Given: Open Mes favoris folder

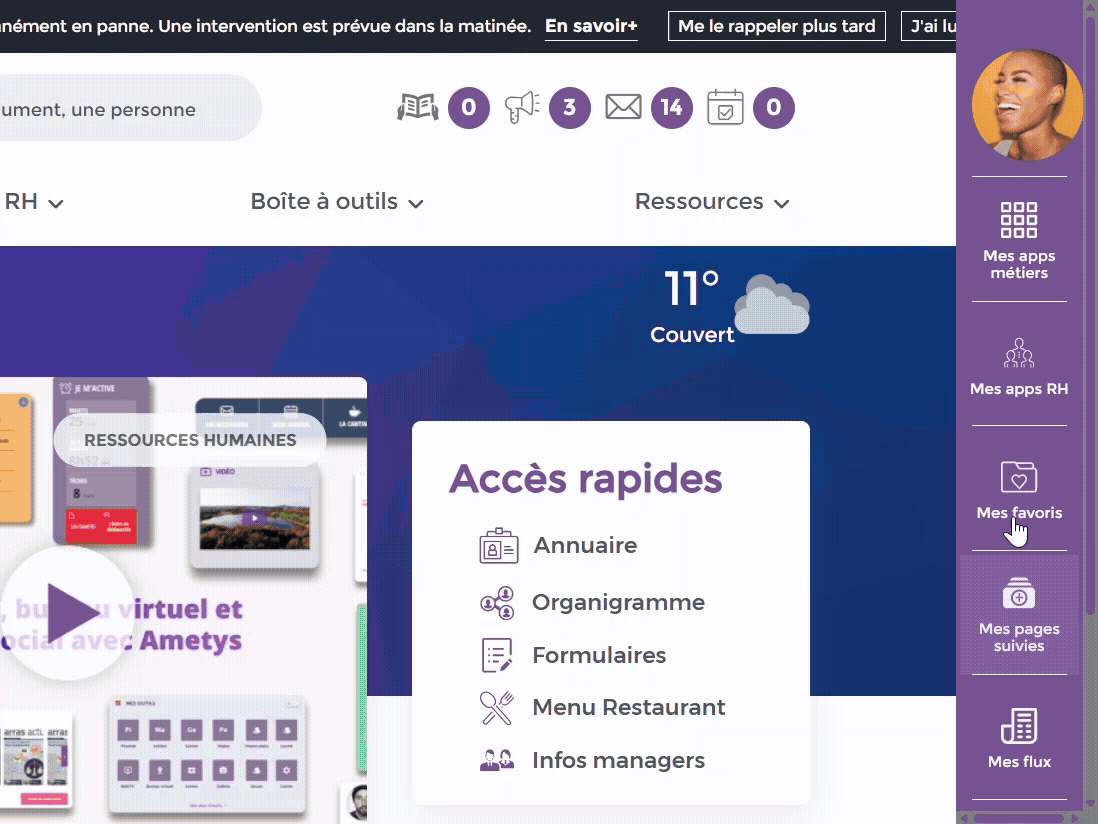Looking at the screenshot, I should coord(1019,490).
